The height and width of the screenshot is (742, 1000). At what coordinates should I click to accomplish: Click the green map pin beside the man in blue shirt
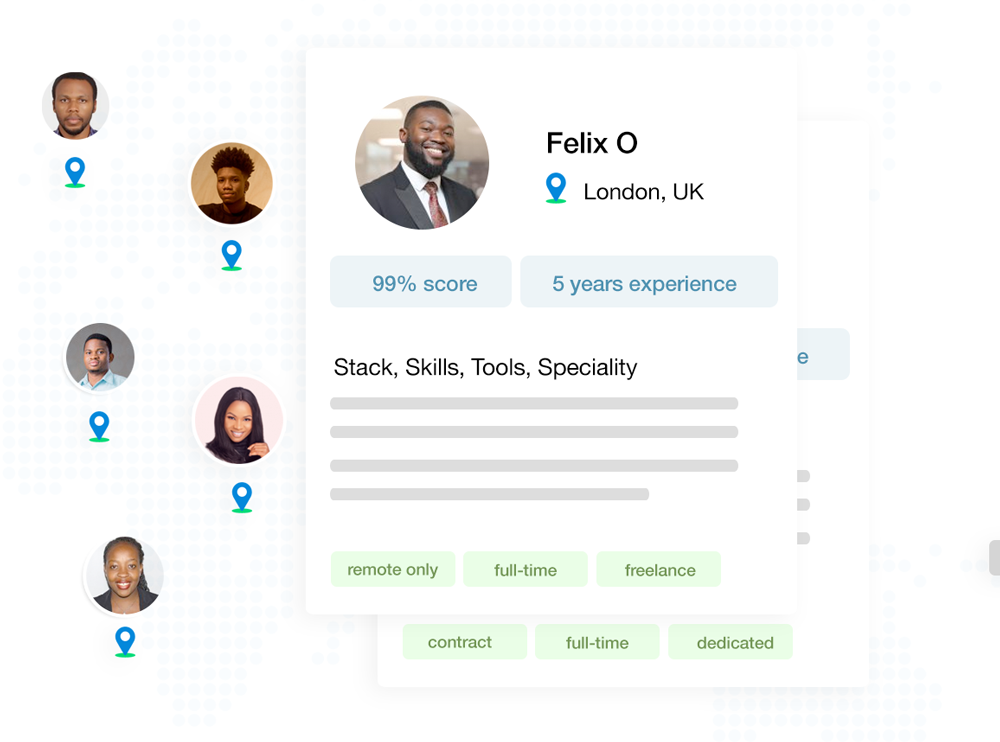98,425
